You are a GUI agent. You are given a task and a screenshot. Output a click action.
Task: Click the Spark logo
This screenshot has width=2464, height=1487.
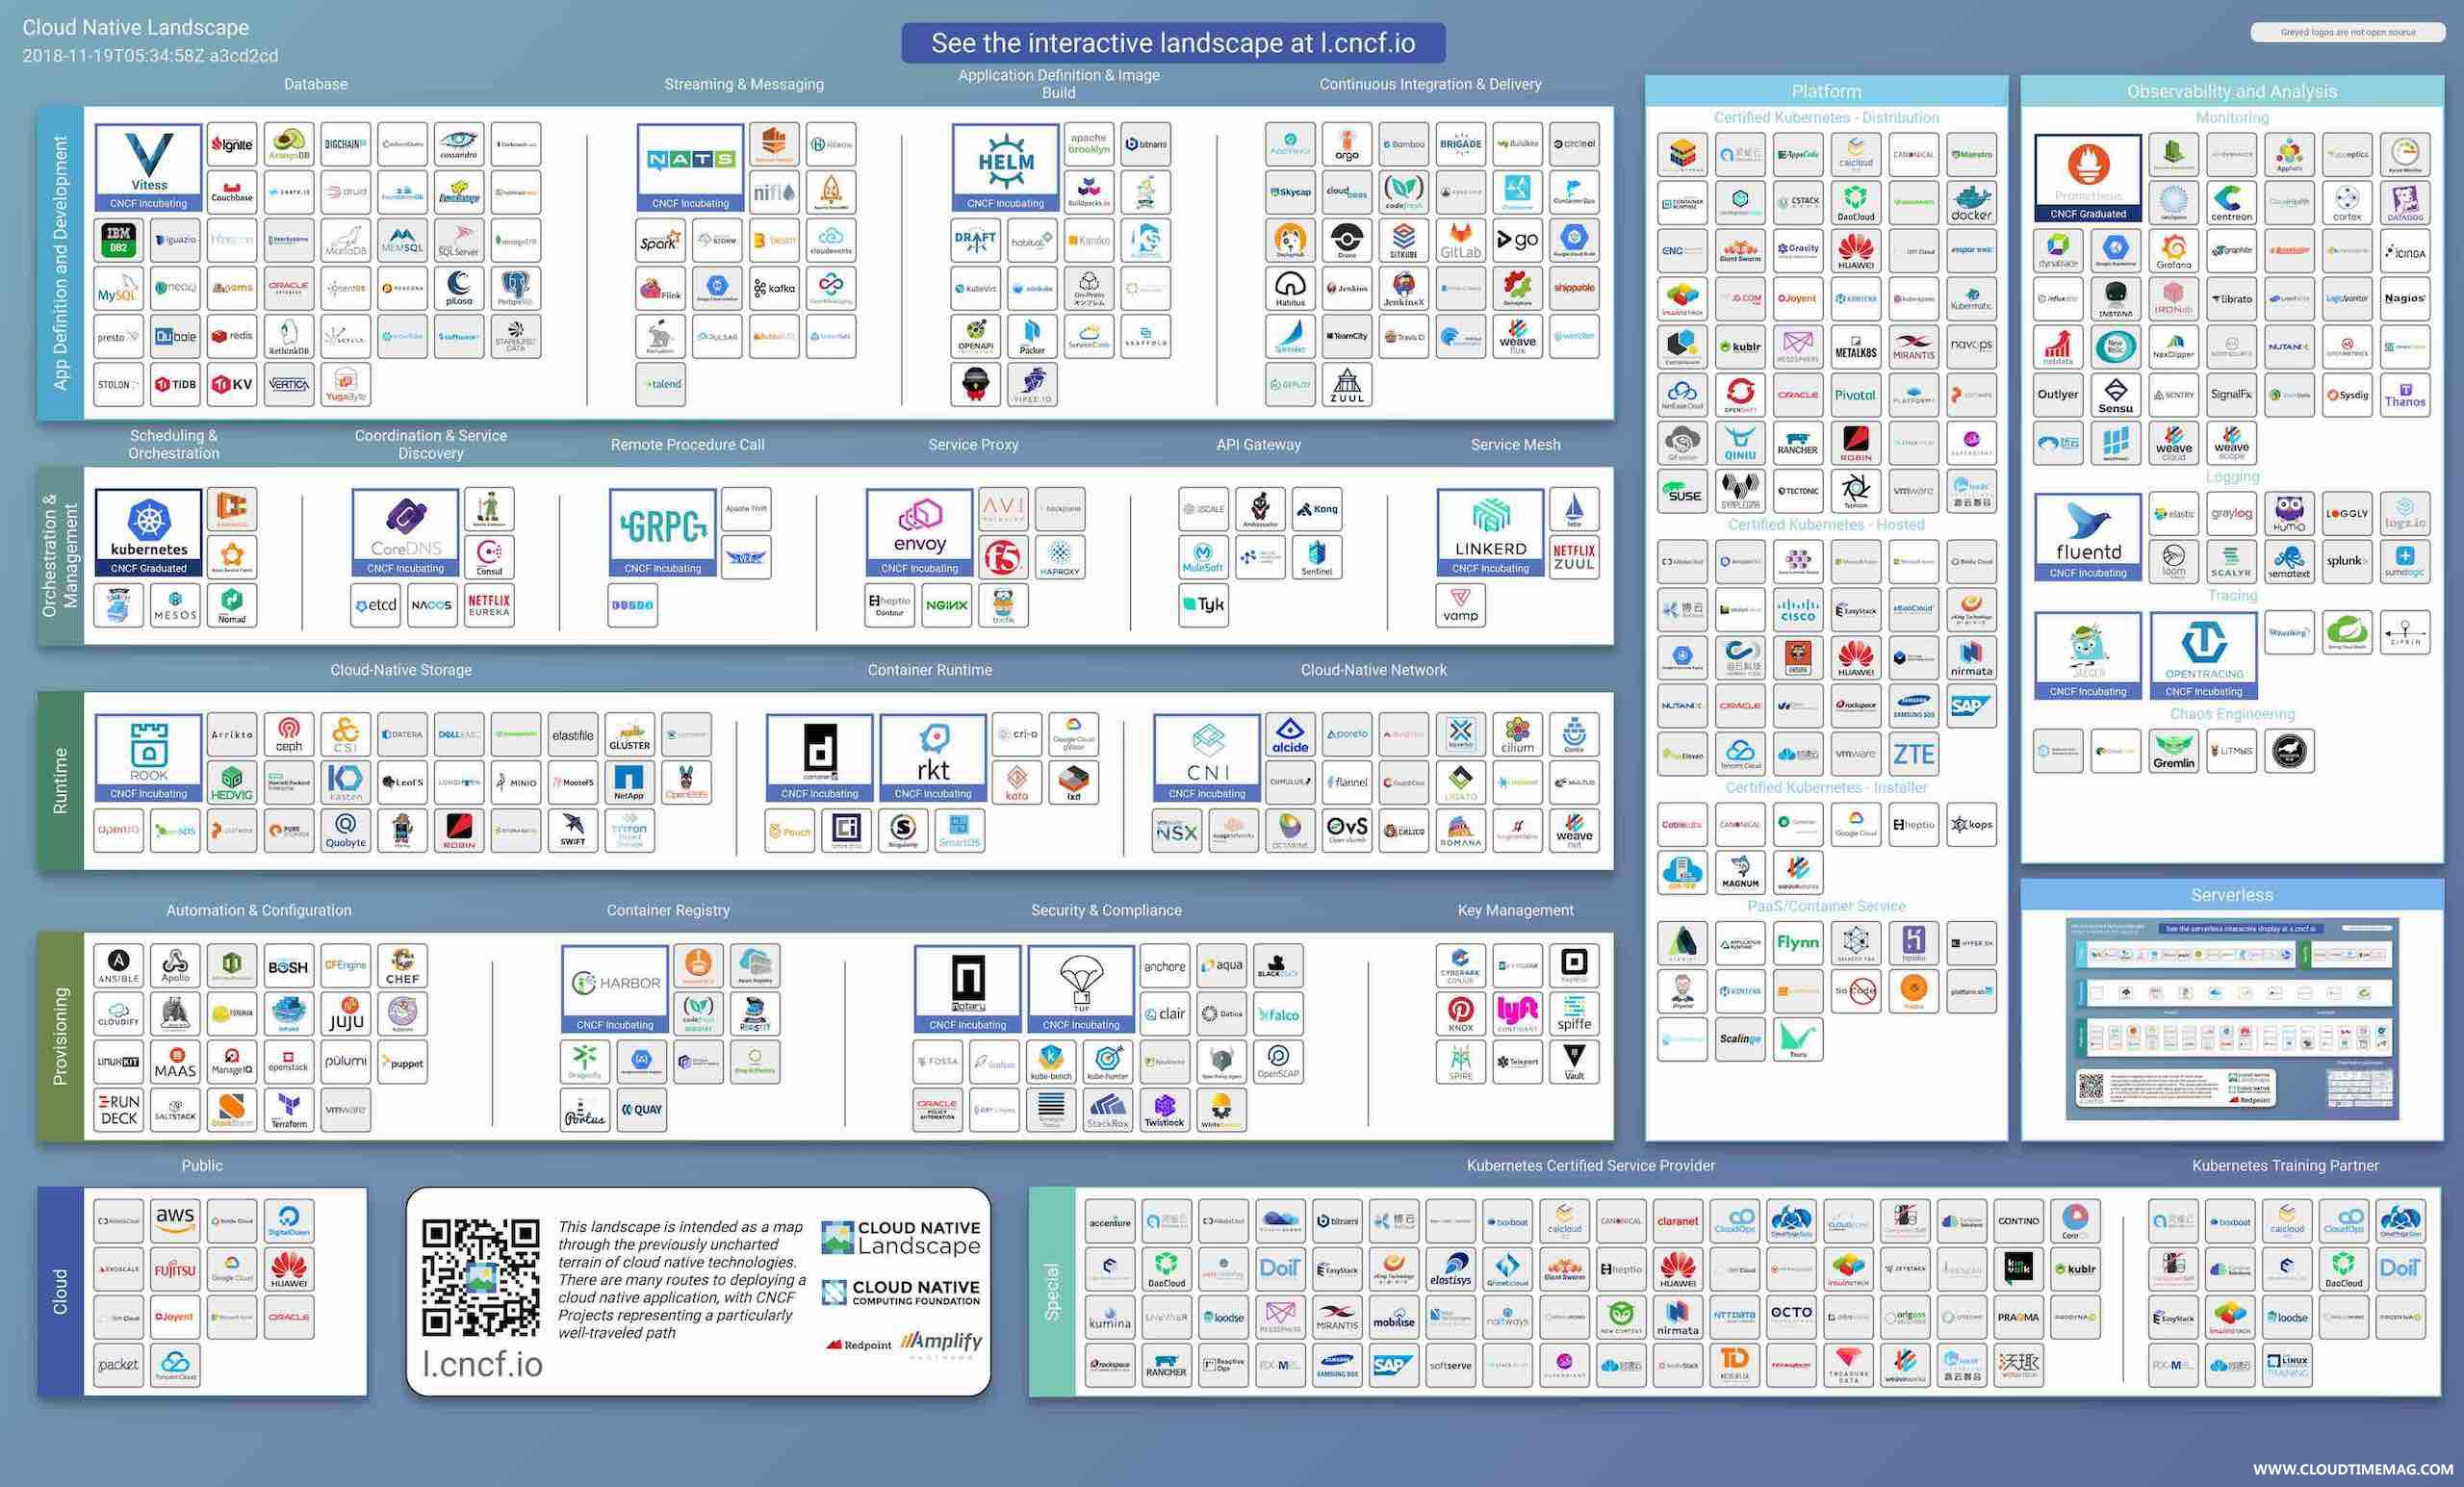pos(661,240)
